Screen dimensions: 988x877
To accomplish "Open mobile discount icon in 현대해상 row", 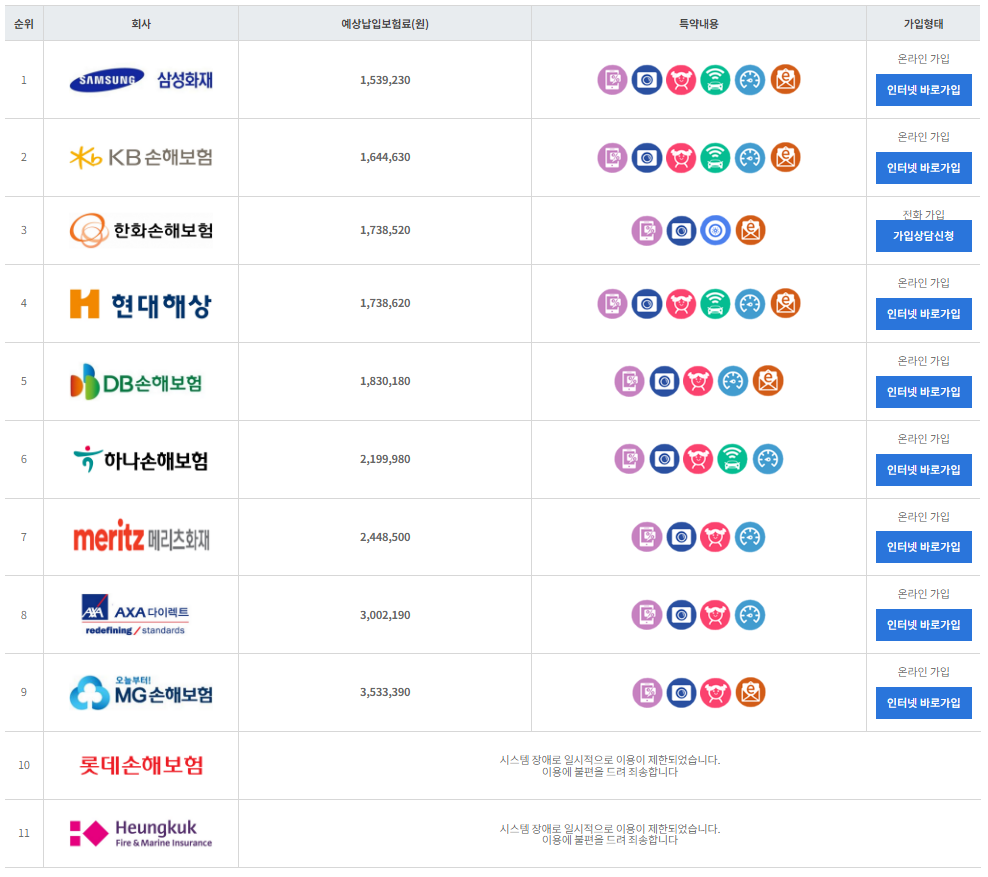I will tap(612, 304).
